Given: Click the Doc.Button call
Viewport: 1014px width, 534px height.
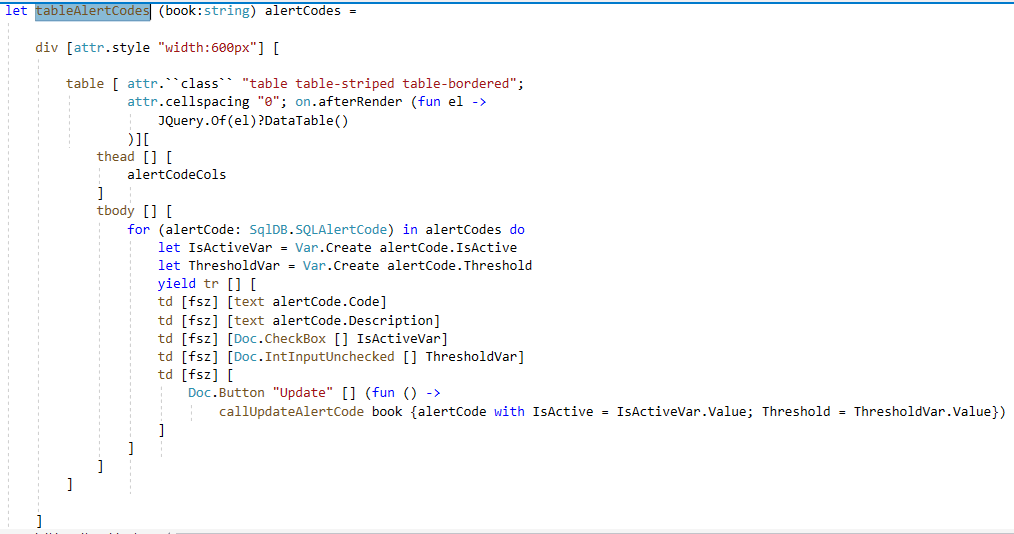Looking at the screenshot, I should pyautogui.click(x=226, y=393).
